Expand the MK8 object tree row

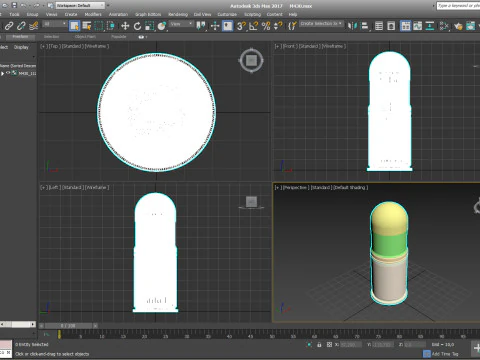coord(2,73)
